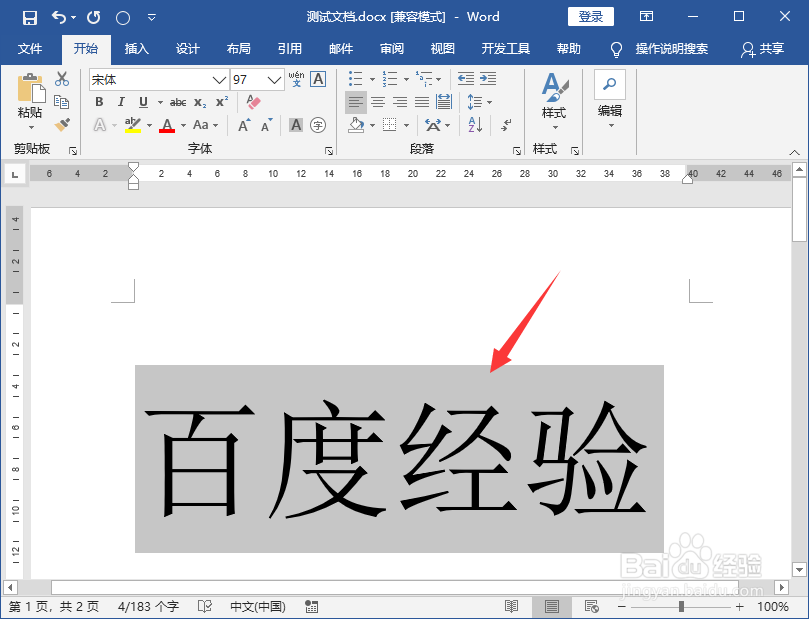The image size is (809, 619).
Task: Select the Format Painter brush
Action: click(62, 124)
